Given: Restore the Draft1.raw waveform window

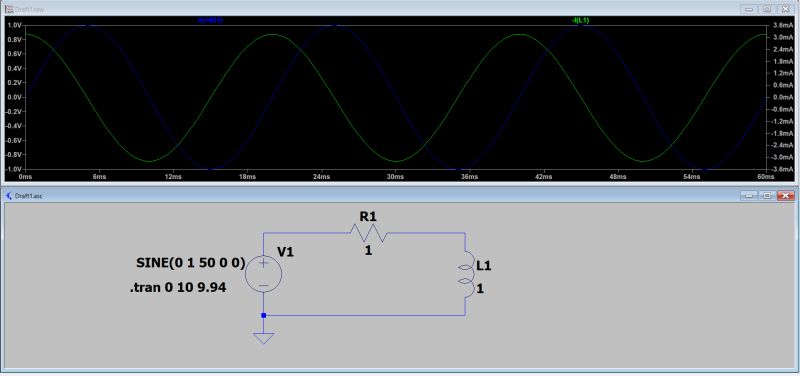Looking at the screenshot, I should point(767,9).
